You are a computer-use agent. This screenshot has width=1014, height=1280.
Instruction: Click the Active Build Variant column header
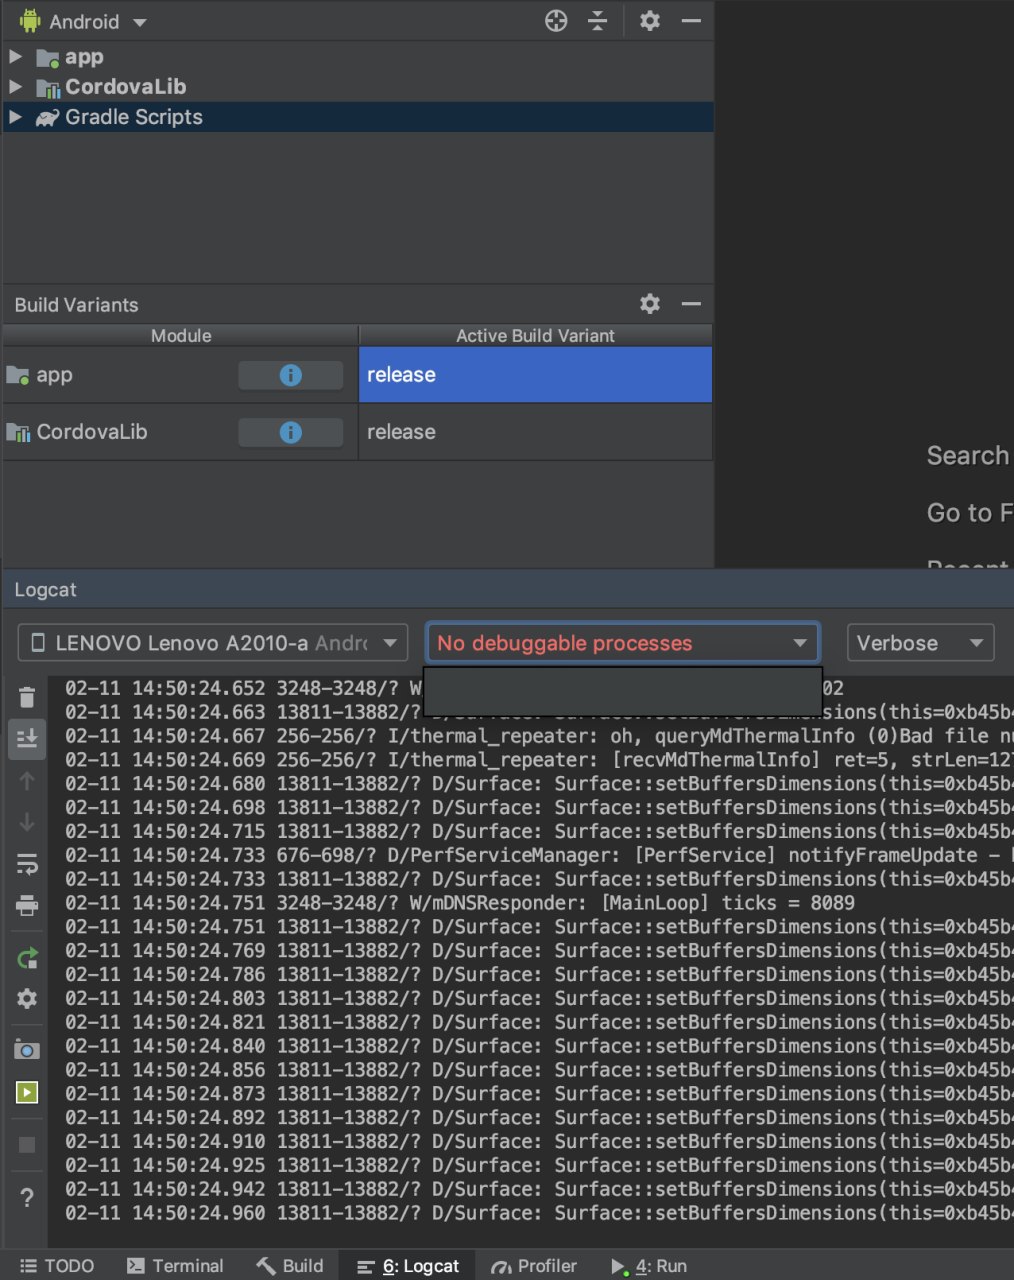535,336
